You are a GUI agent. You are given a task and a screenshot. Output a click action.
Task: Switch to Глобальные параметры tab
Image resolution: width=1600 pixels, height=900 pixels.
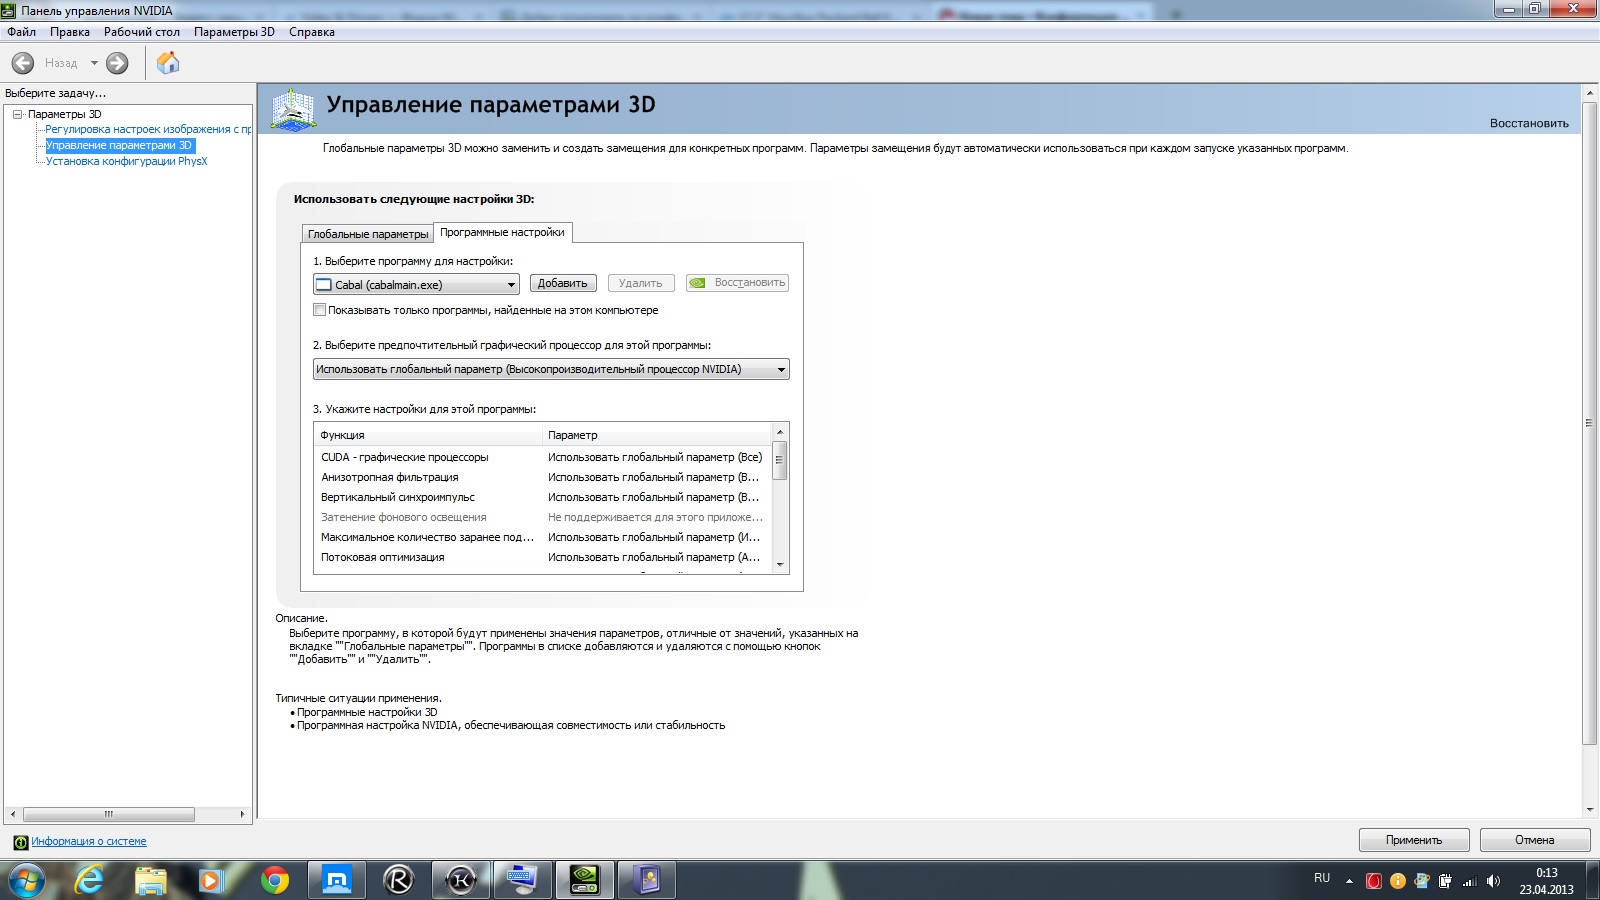point(368,234)
